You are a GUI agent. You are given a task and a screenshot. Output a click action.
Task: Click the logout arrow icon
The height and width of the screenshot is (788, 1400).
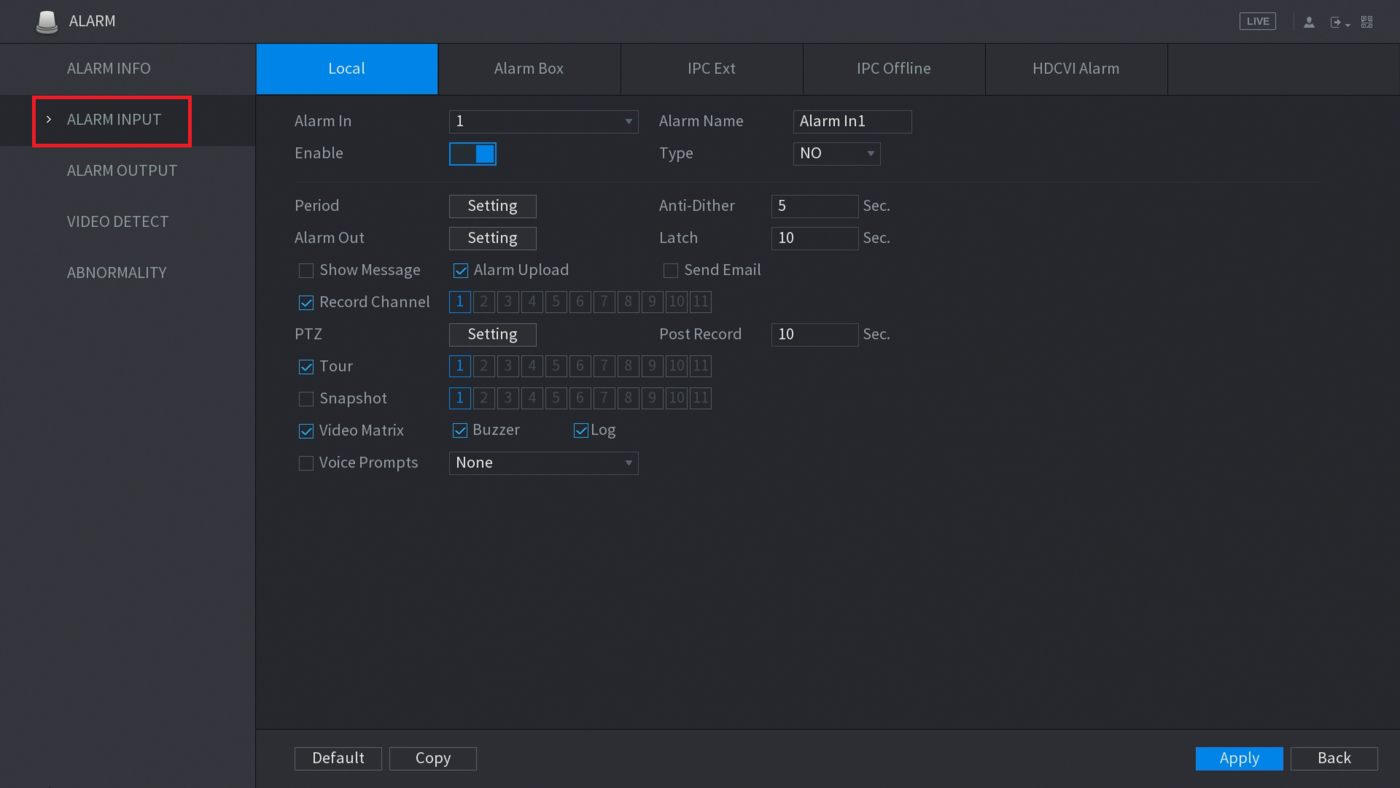[1336, 22]
